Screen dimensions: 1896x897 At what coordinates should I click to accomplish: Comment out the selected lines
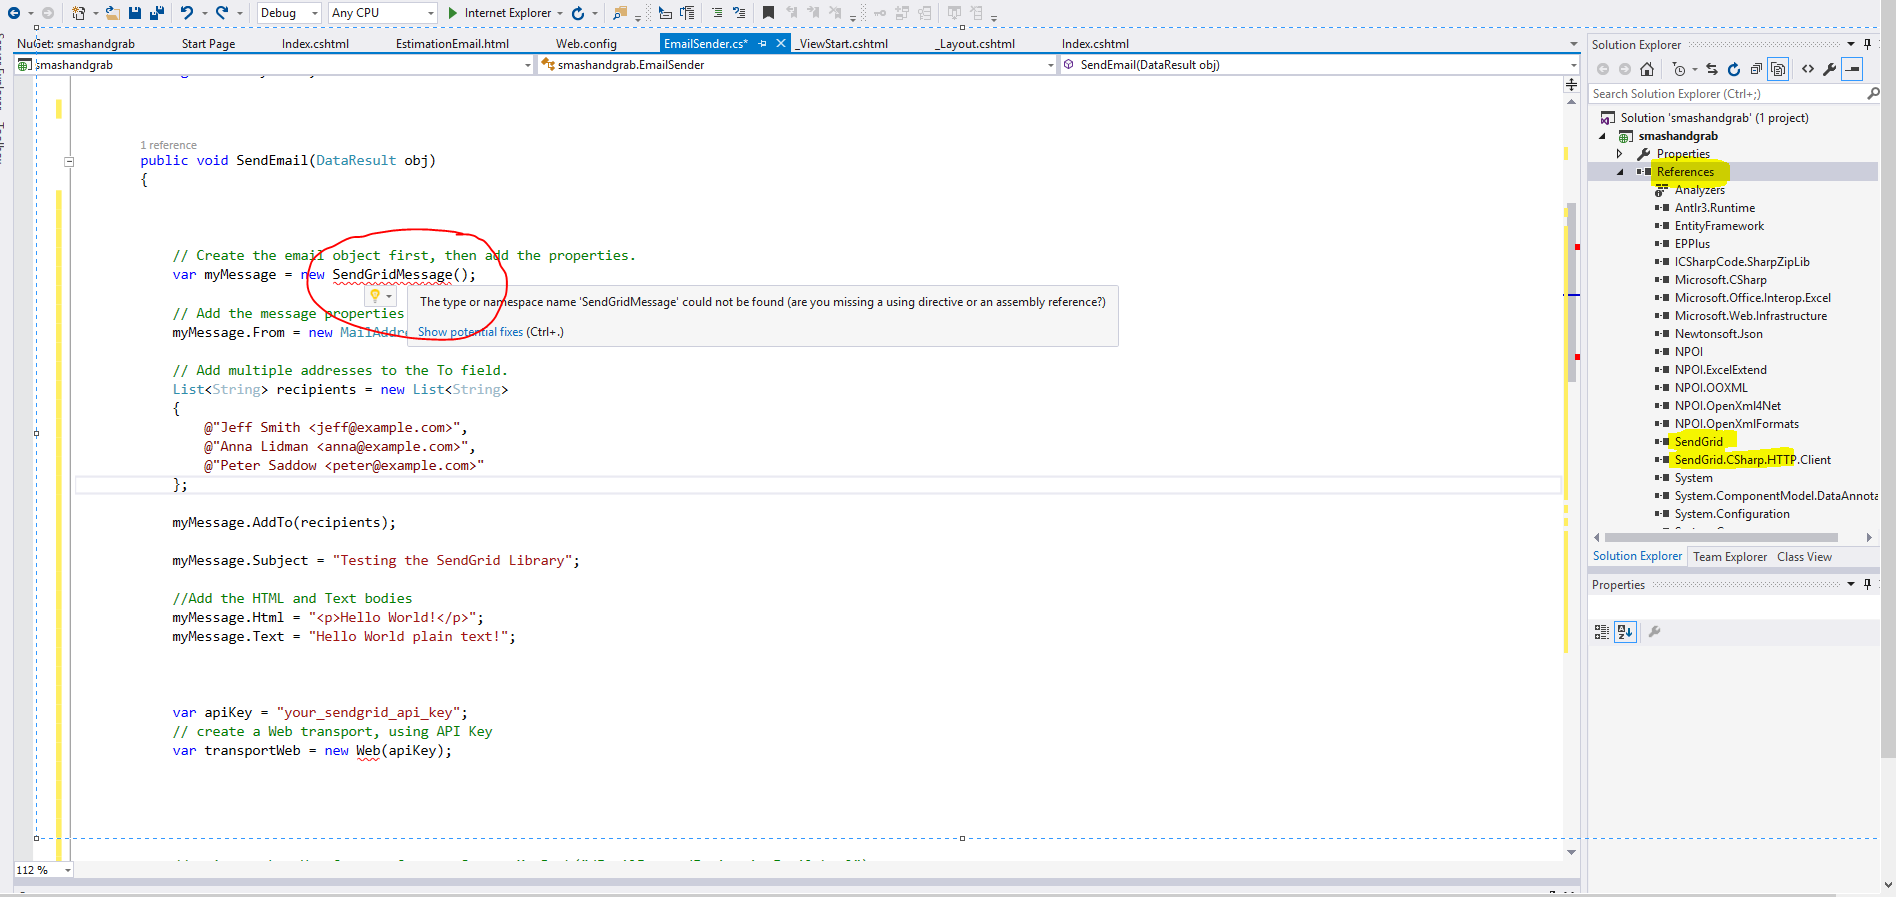(x=717, y=13)
